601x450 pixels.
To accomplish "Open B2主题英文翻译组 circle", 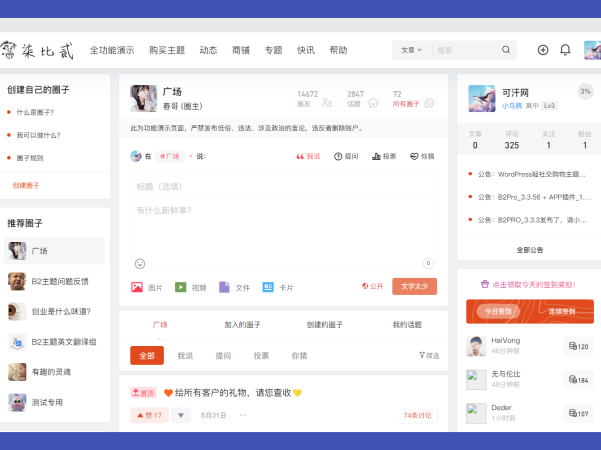I will point(54,342).
